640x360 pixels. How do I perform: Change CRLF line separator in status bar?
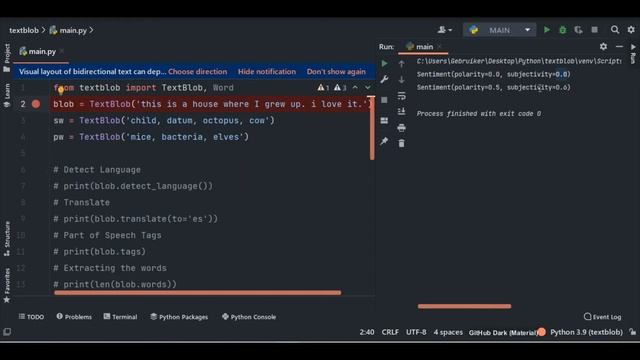click(390, 332)
